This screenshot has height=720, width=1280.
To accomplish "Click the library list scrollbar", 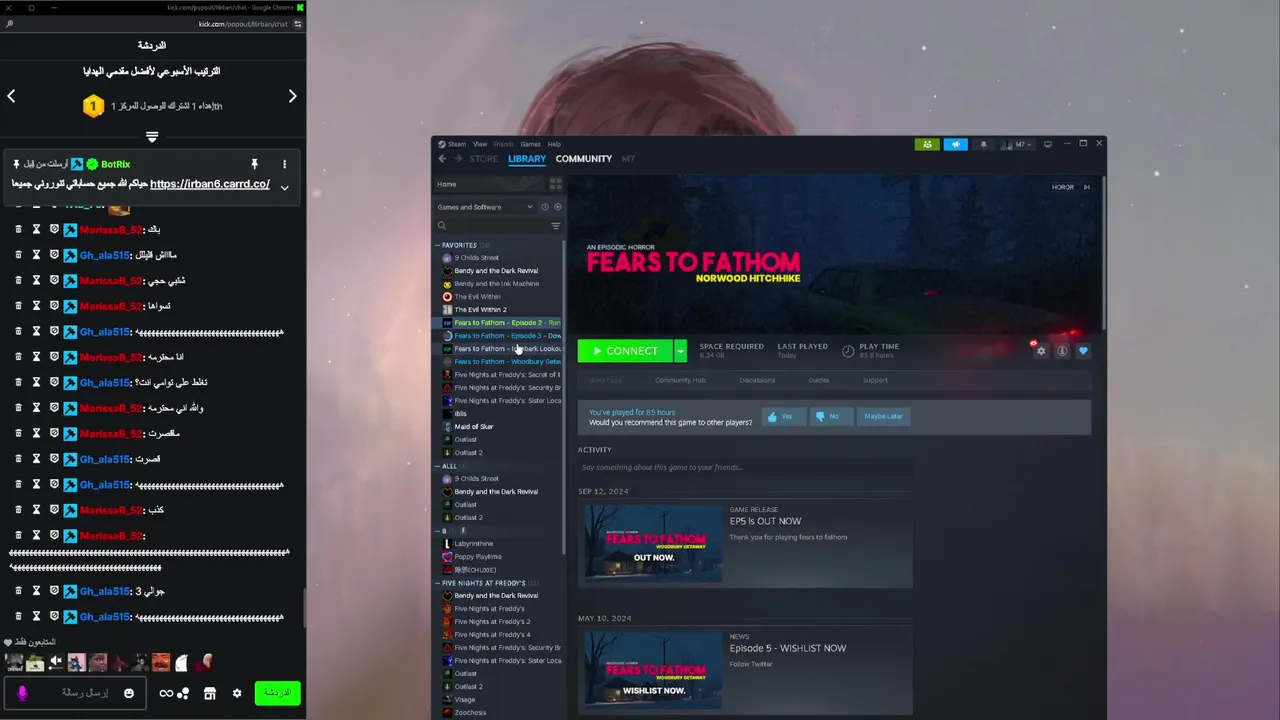I will coord(564,395).
